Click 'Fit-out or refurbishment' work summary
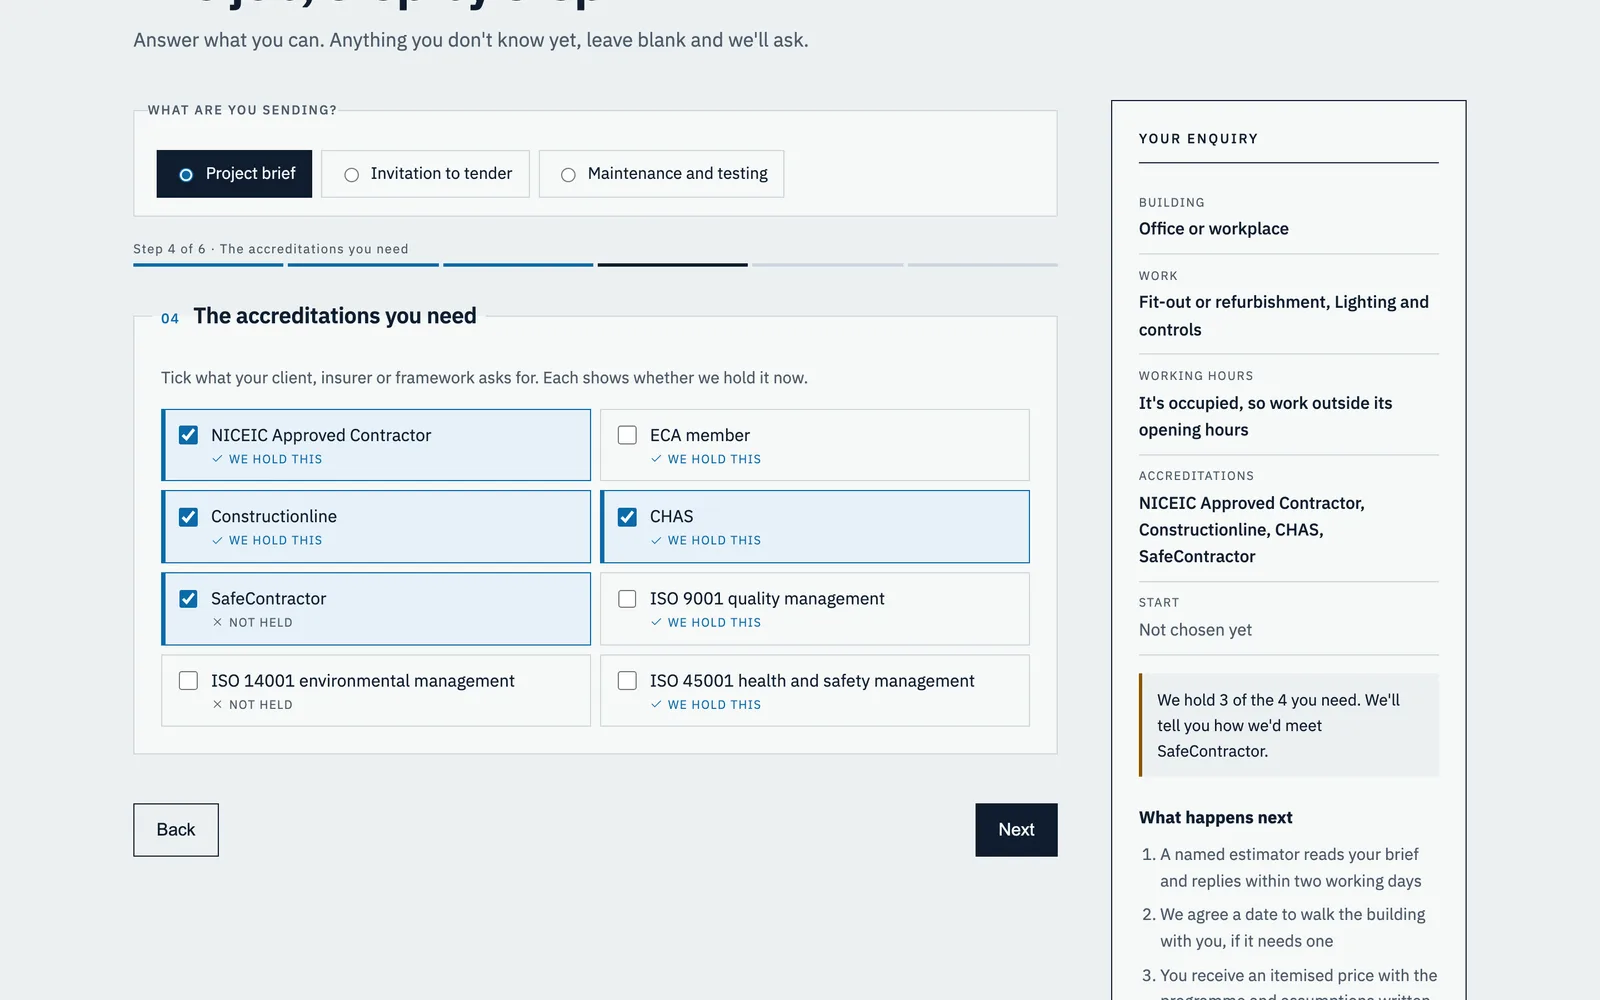The image size is (1600, 1000). click(x=1283, y=316)
